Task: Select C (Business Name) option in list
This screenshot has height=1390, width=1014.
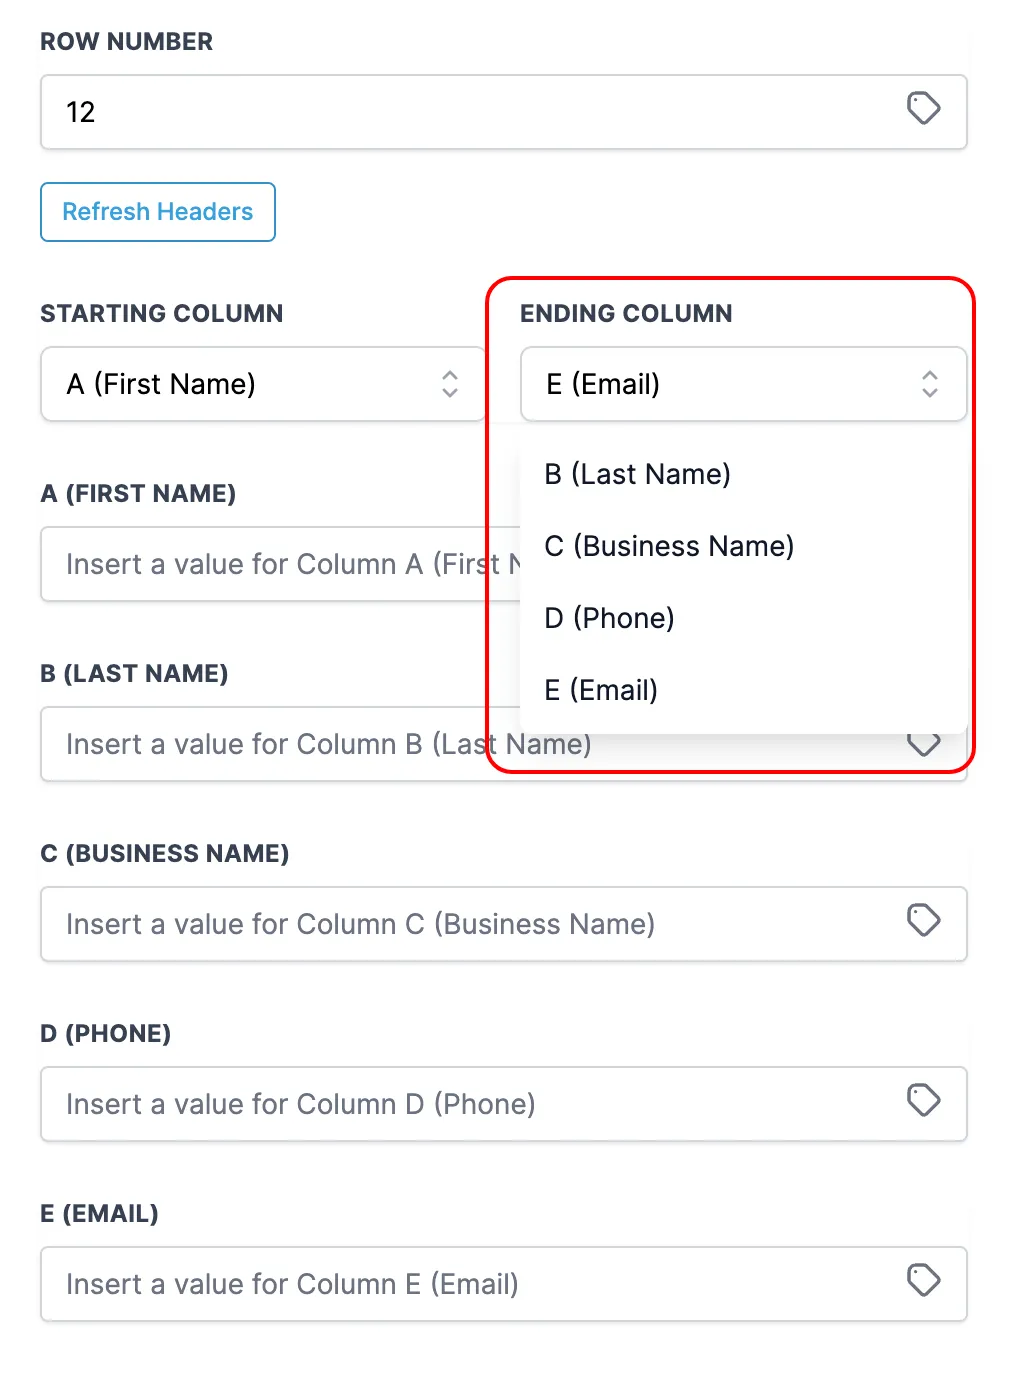Action: pos(669,546)
